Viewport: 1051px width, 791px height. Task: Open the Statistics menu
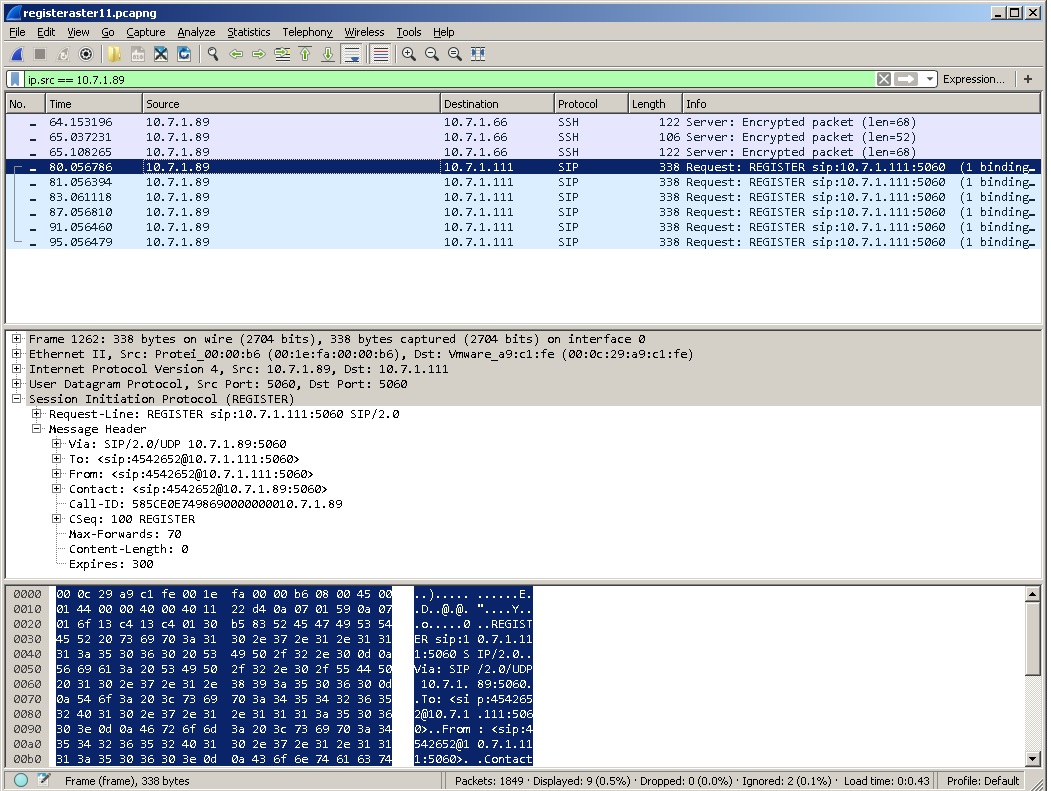point(248,32)
